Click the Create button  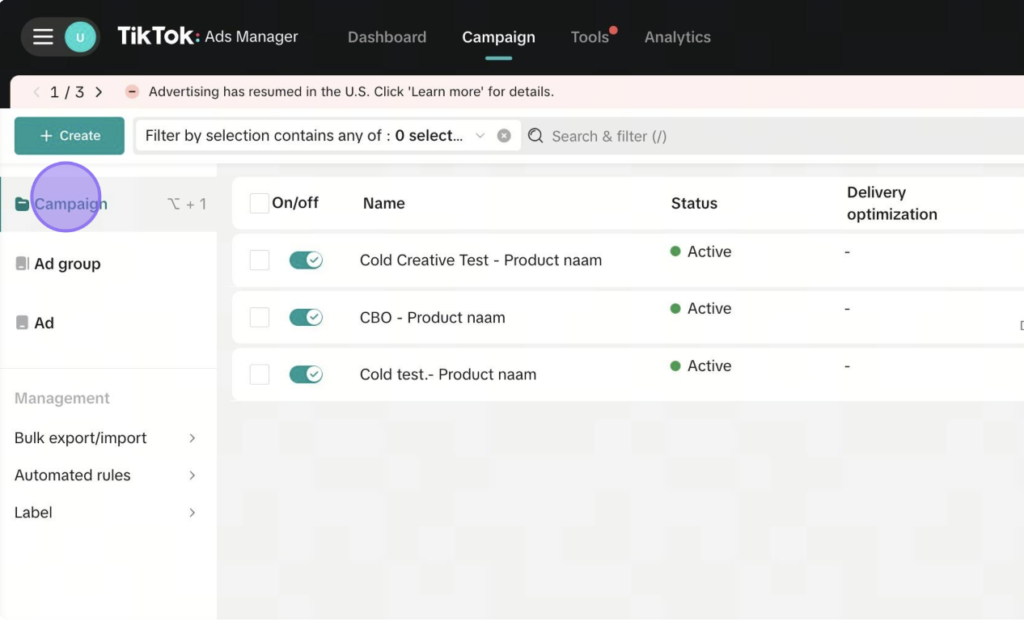coord(69,136)
